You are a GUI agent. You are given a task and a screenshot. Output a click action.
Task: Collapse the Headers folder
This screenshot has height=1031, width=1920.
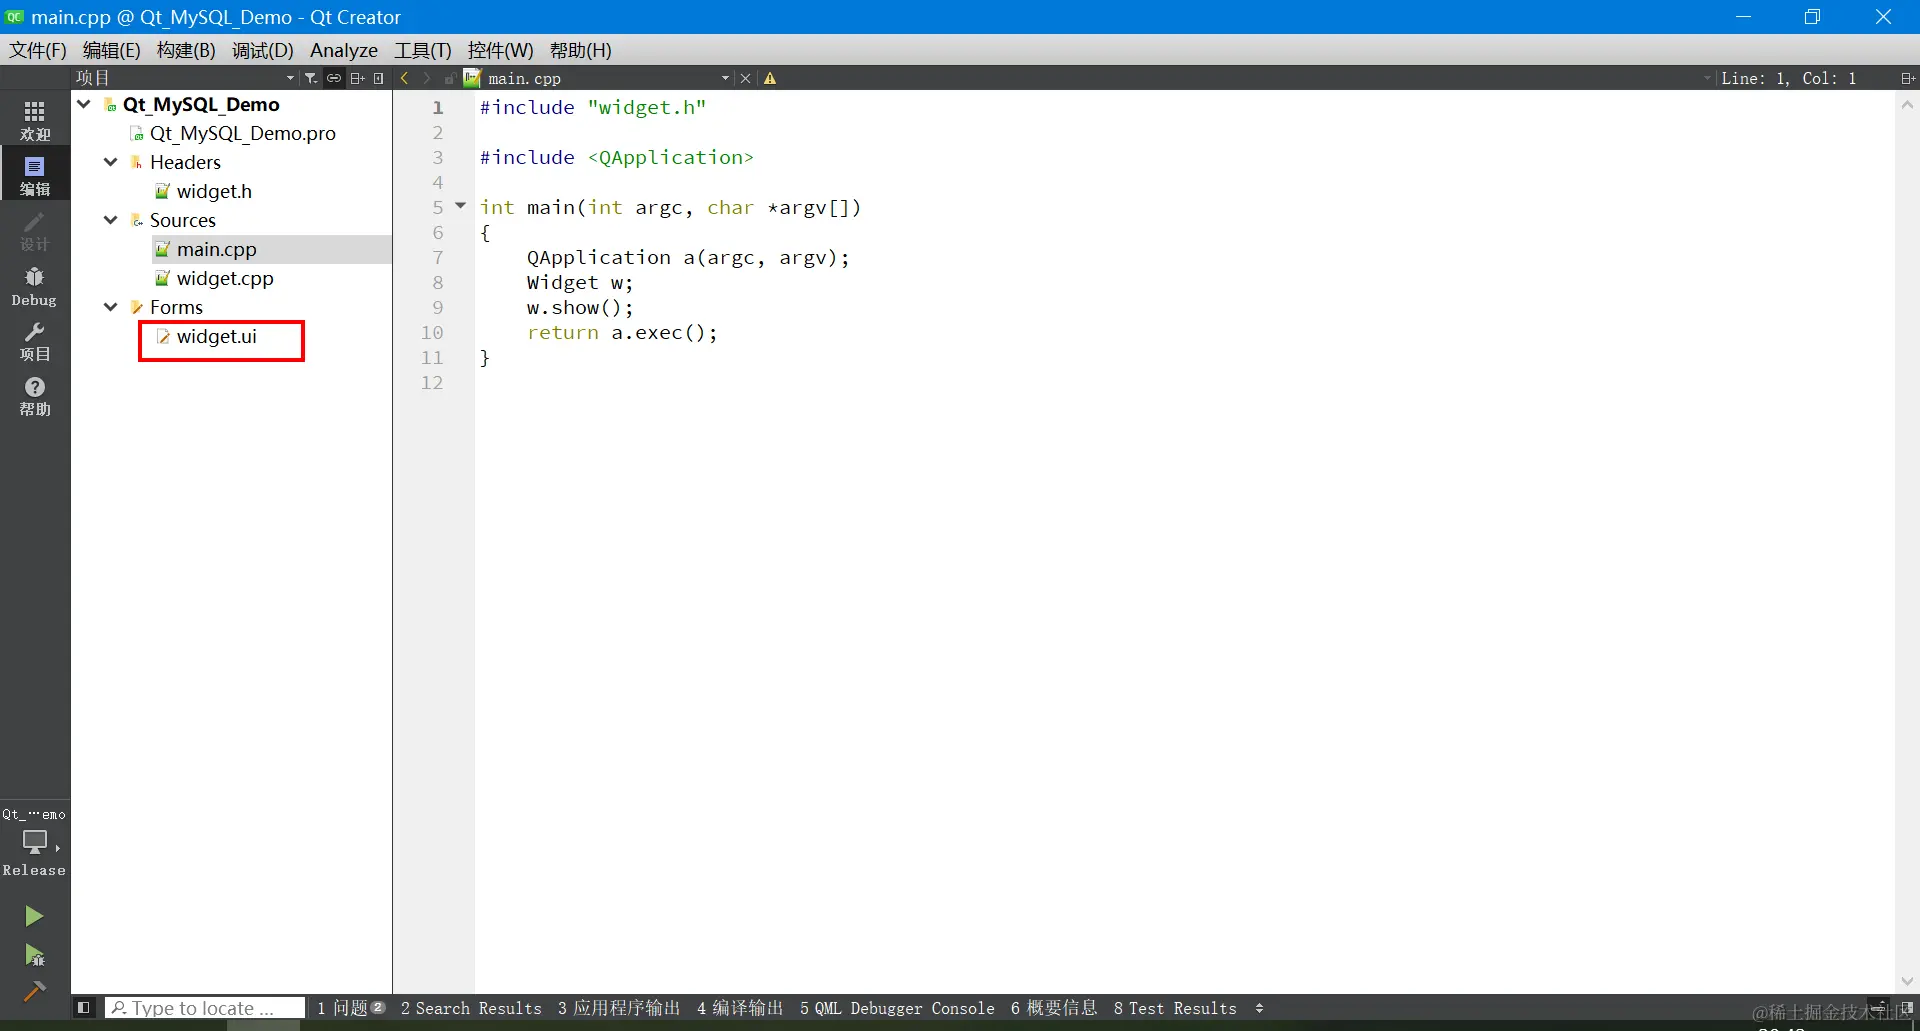[x=111, y=162]
